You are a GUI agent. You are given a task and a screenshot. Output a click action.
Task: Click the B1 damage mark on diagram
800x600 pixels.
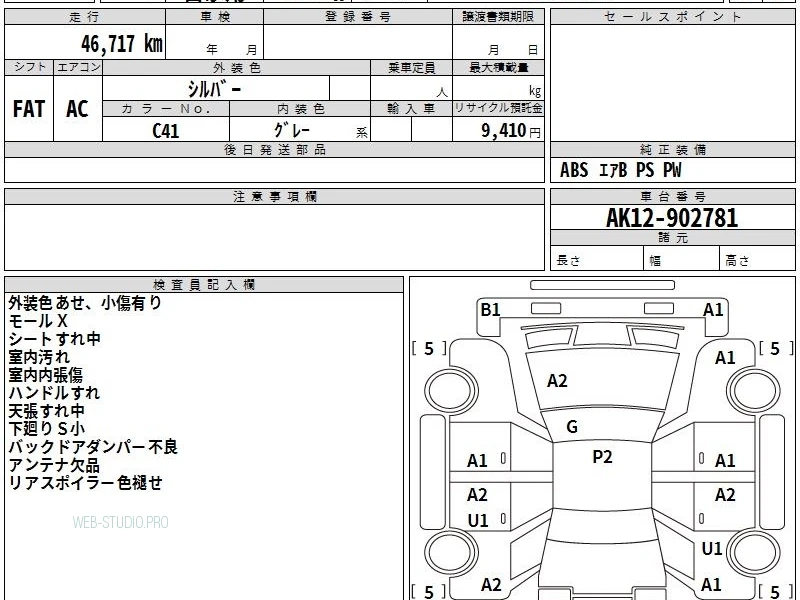(490, 310)
